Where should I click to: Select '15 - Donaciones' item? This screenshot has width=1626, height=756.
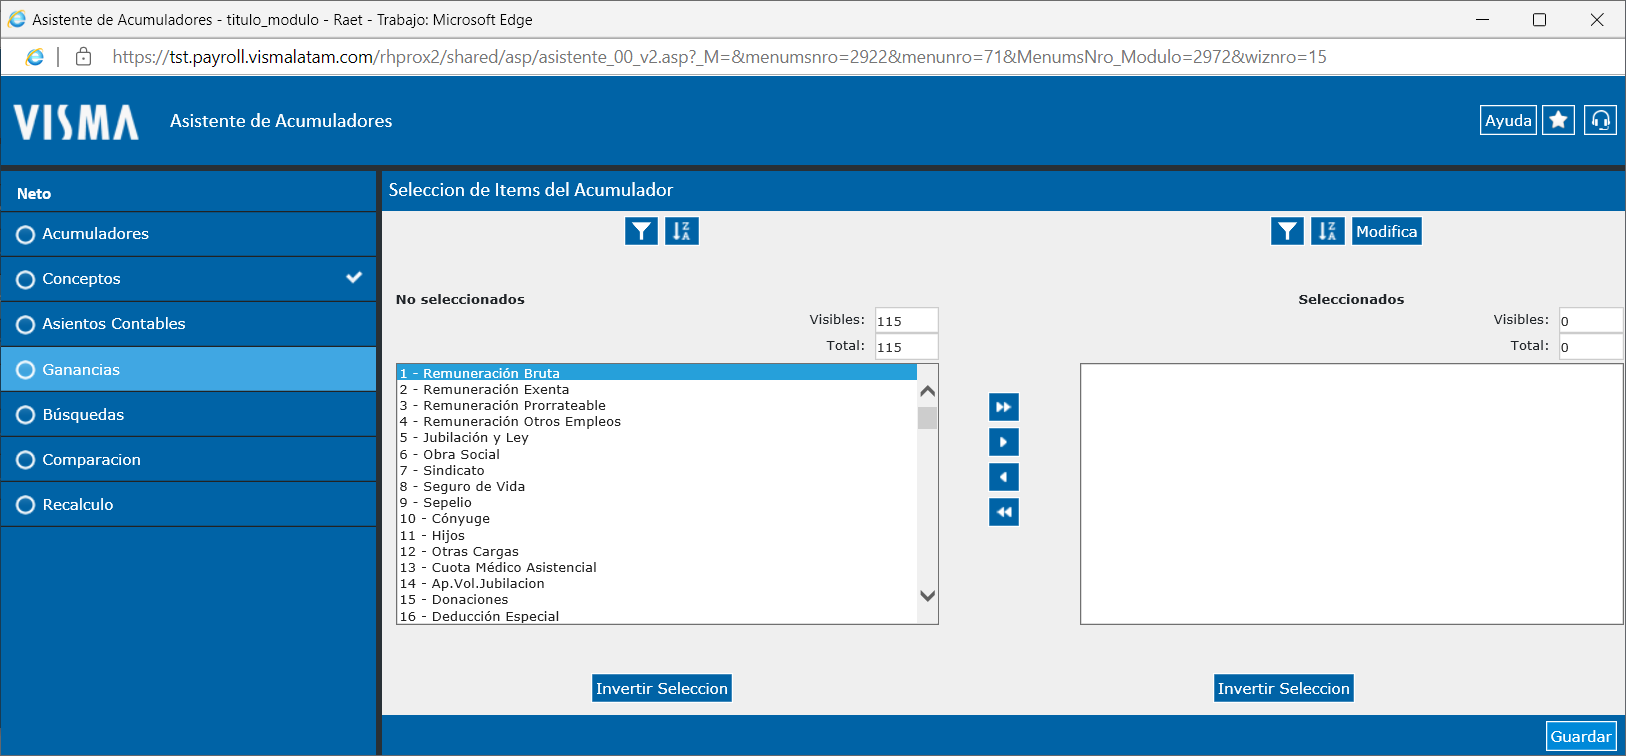pyautogui.click(x=657, y=599)
